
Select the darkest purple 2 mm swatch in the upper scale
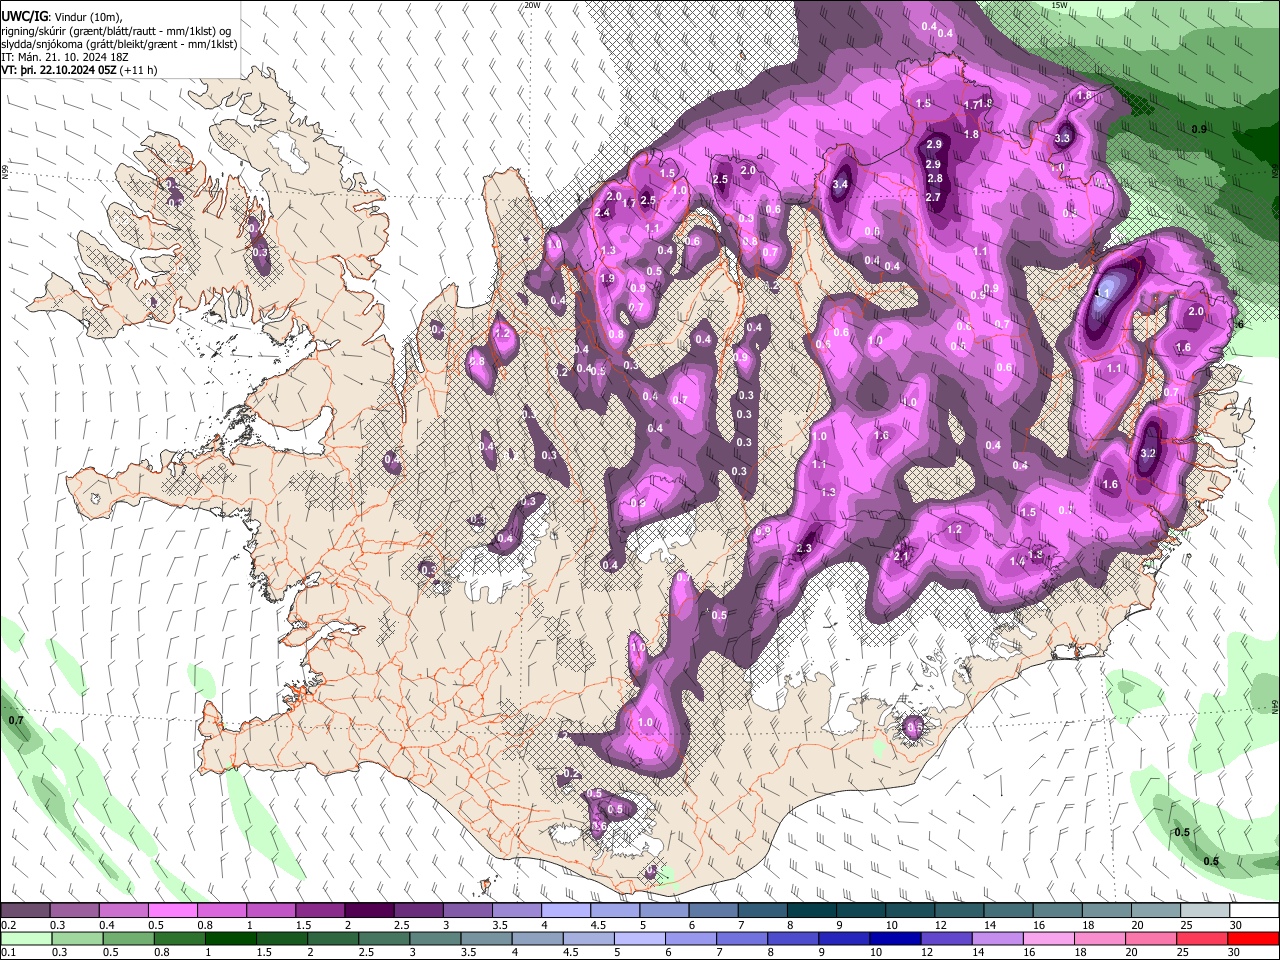coord(368,911)
